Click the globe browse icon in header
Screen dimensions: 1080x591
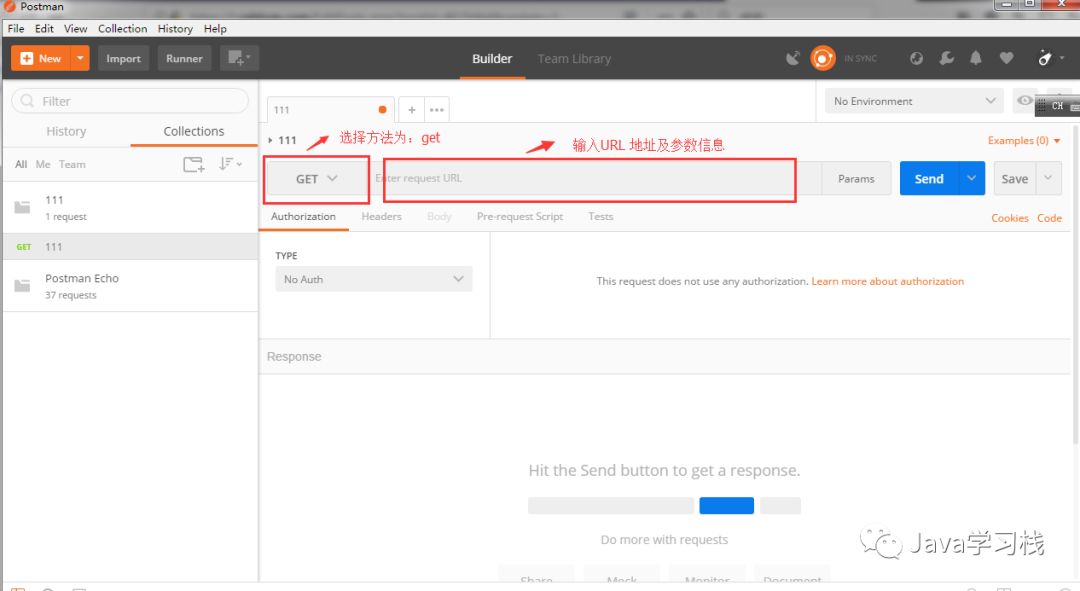(916, 59)
